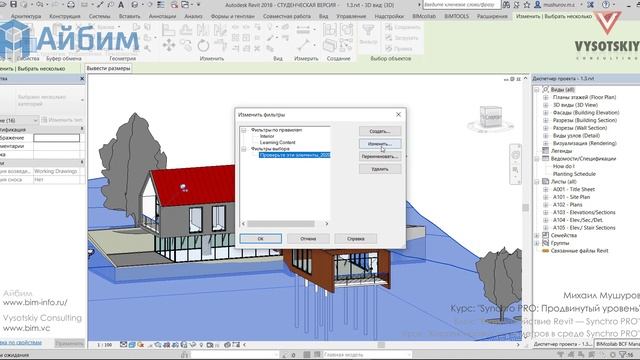Click the Save icon in quick access toolbar
This screenshot has width=640, height=360.
tap(13, 4)
